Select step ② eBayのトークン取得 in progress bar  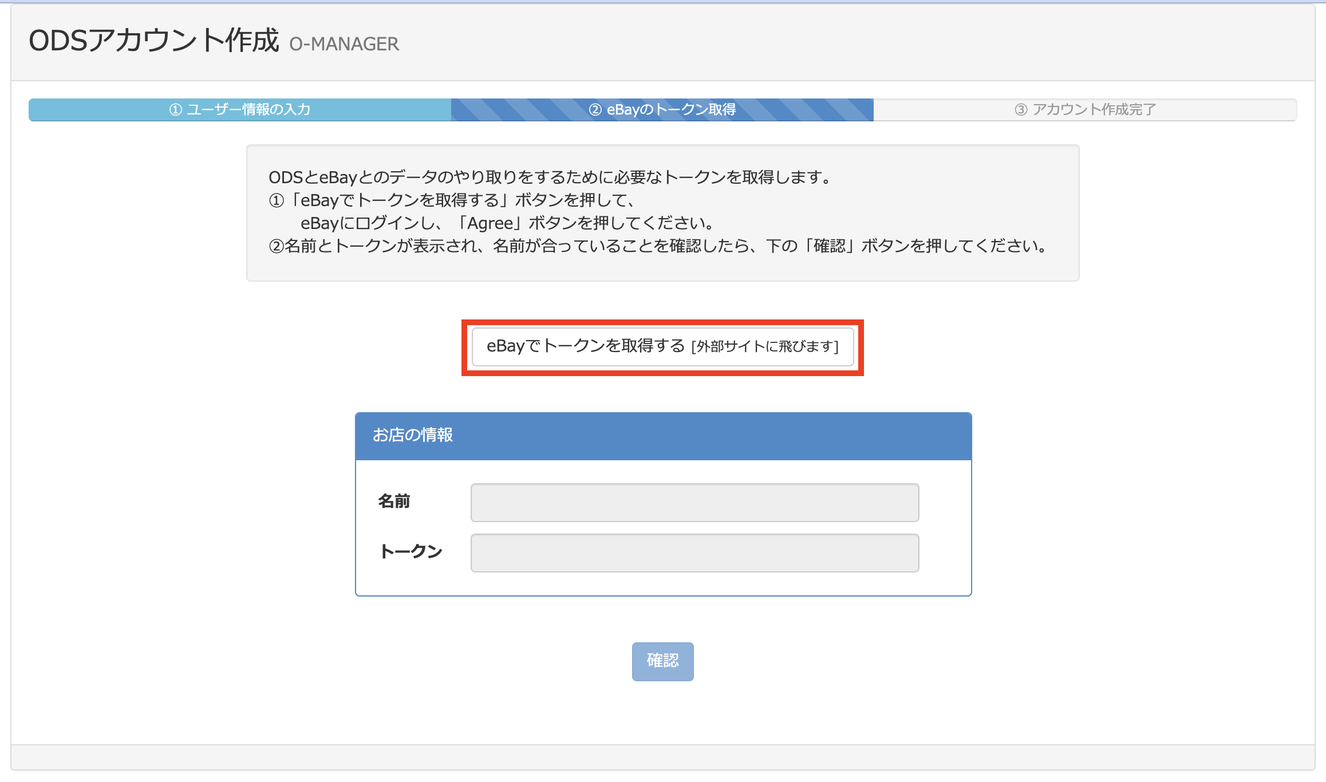pos(661,110)
